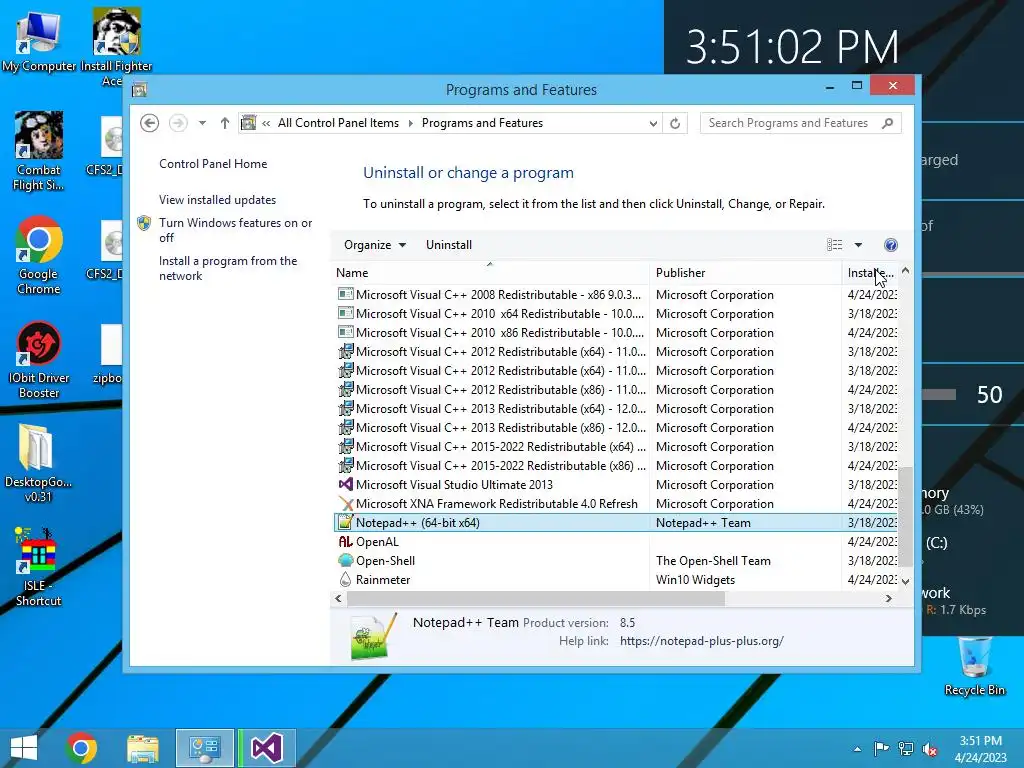The width and height of the screenshot is (1024, 768).
Task: Click Notepad++ Team publisher cell
Action: [x=703, y=523]
